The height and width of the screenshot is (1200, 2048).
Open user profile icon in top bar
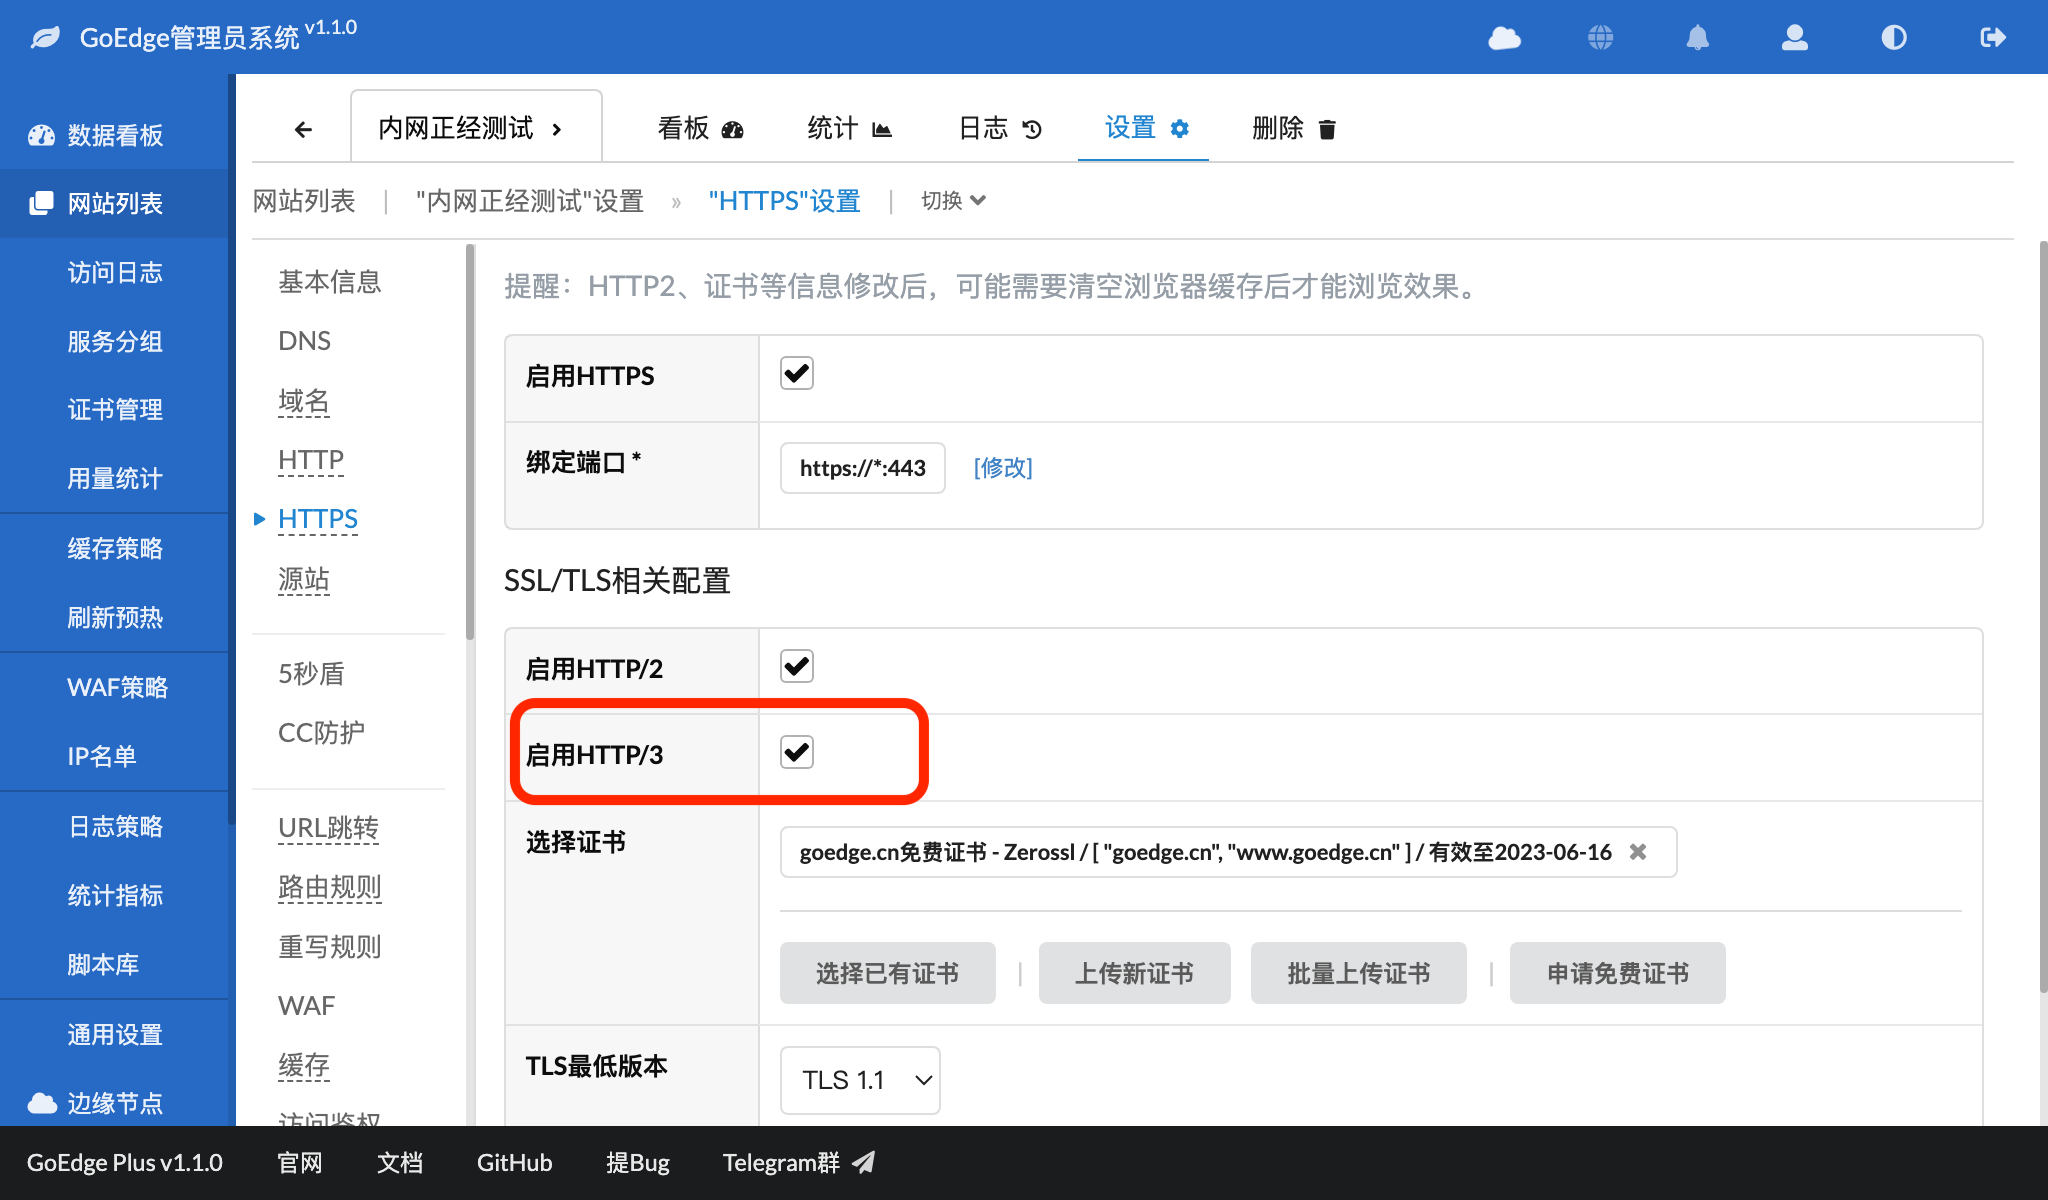click(1795, 38)
